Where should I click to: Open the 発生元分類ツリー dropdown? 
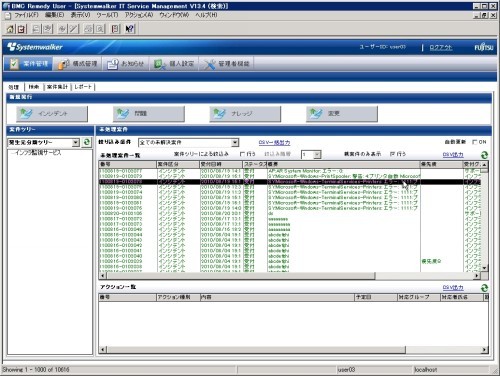[x=76, y=143]
